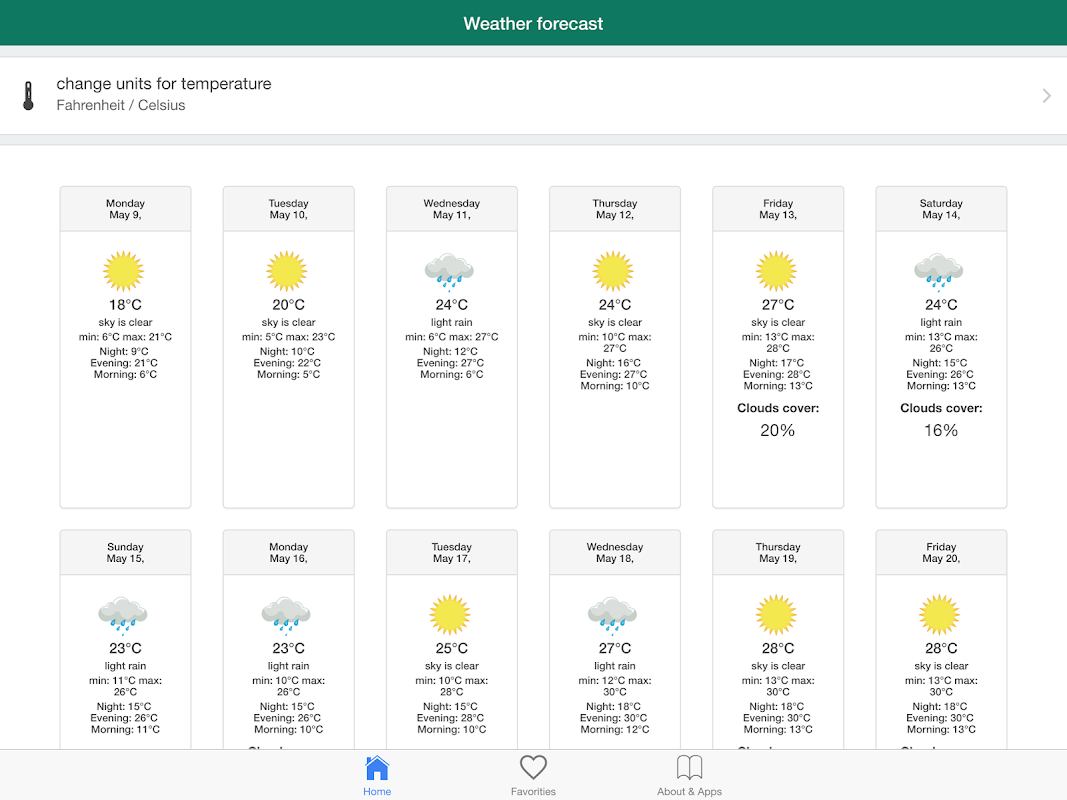The height and width of the screenshot is (800, 1067).
Task: Click rain cloud icon for Wednesday May 11
Action: click(449, 272)
